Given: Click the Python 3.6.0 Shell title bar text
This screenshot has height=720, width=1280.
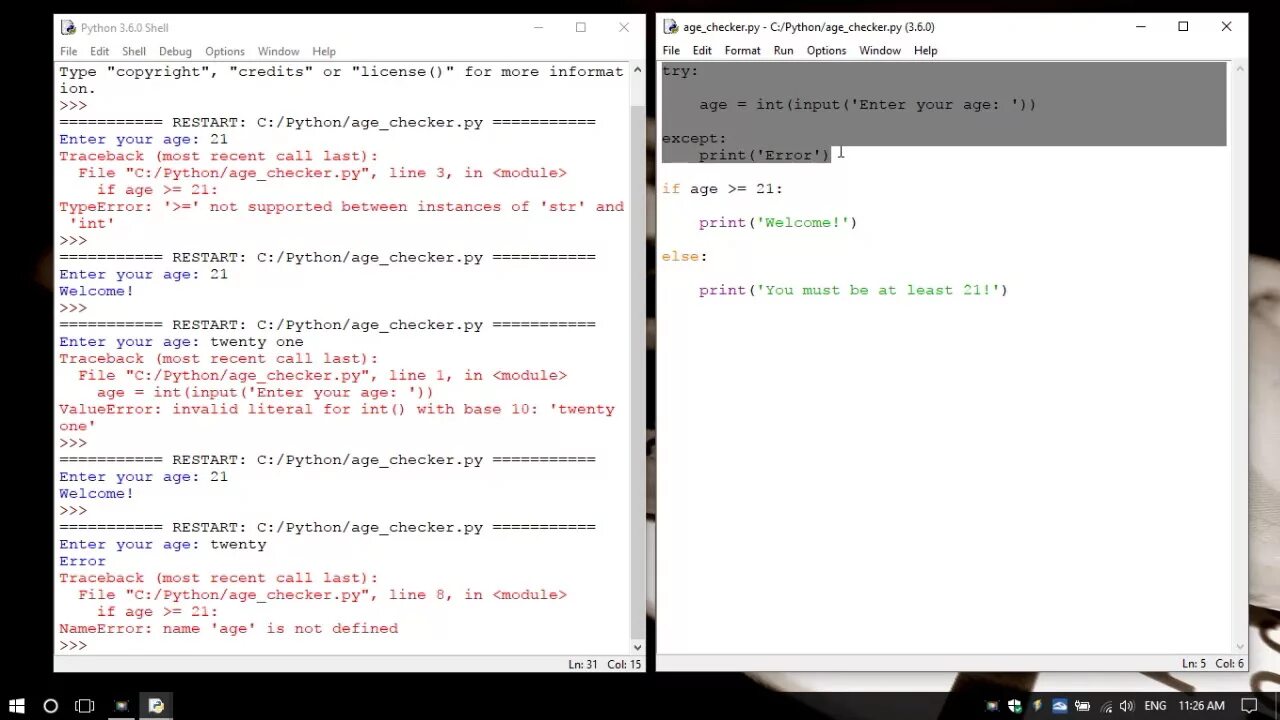Looking at the screenshot, I should (x=125, y=28).
